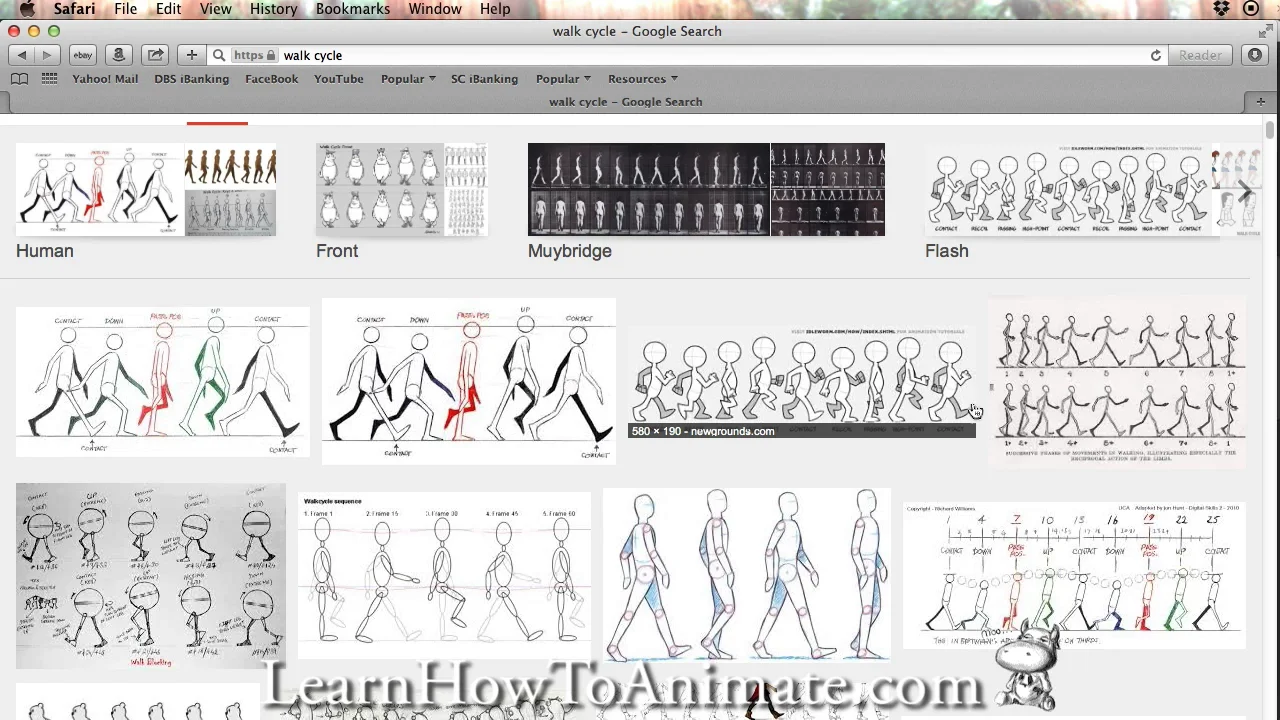Click the plus button beside the address bar
This screenshot has width=1280, height=720.
(x=191, y=55)
